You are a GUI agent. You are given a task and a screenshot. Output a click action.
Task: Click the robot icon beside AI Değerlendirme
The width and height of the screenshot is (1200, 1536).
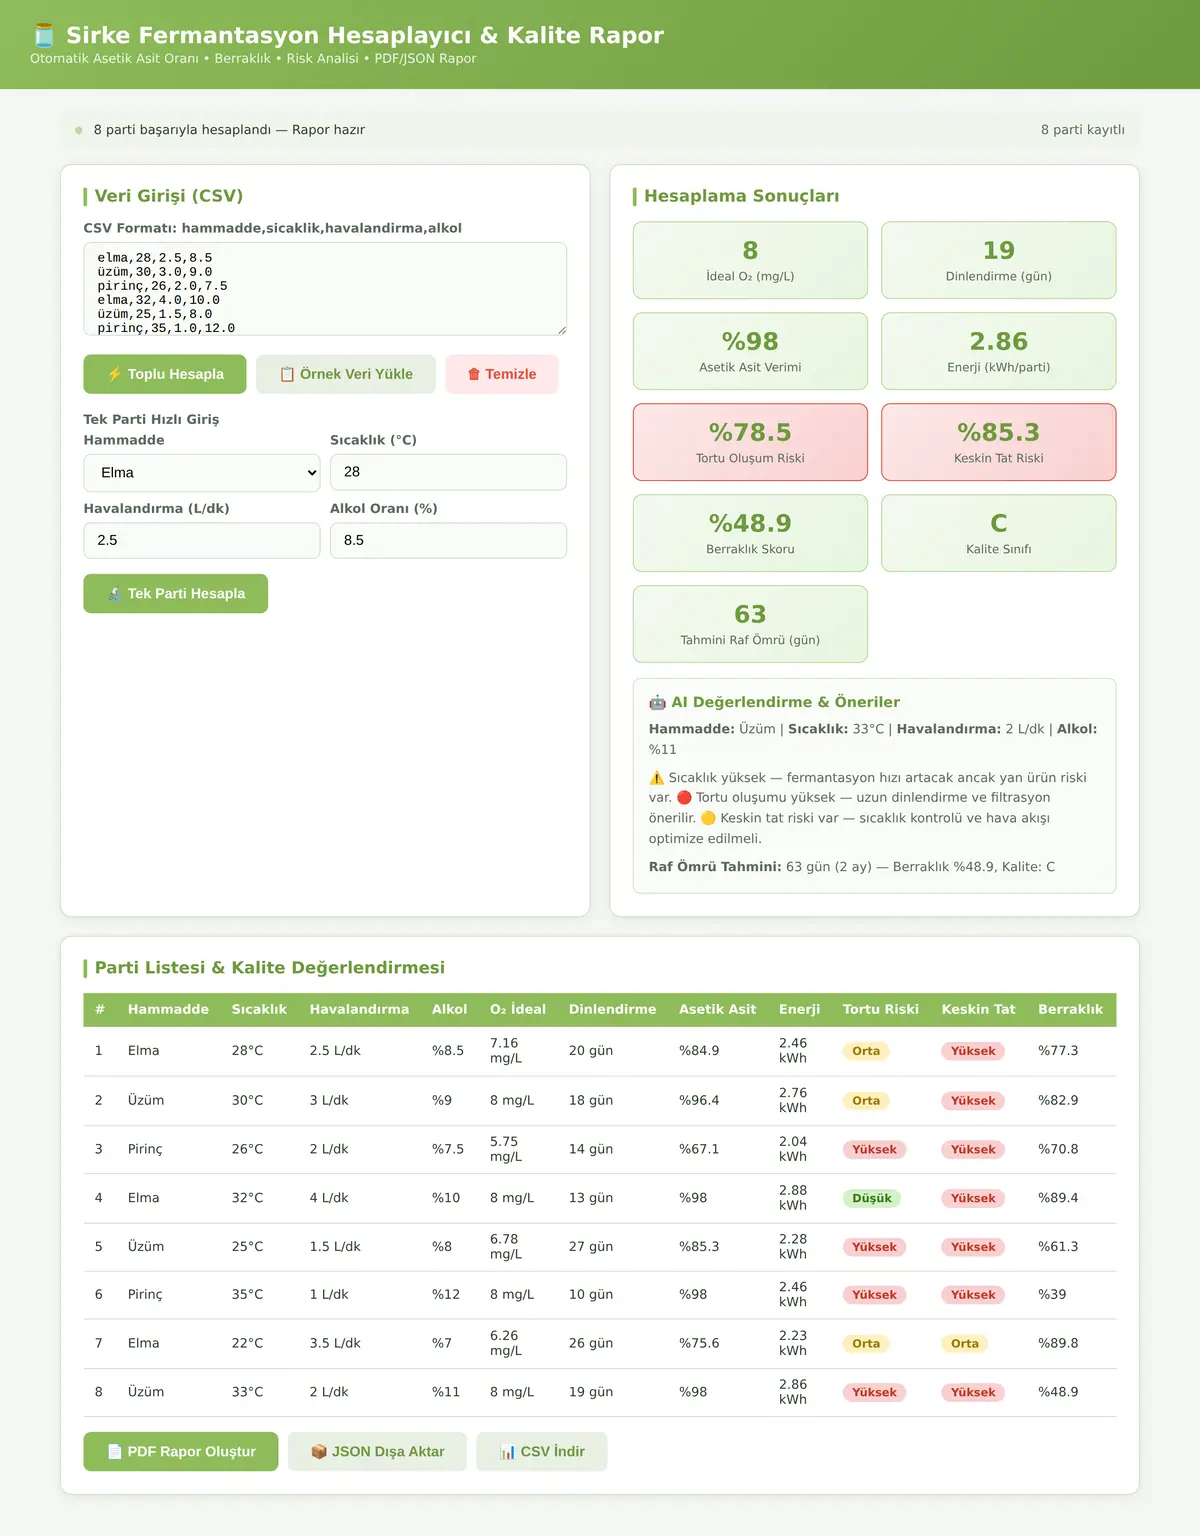coord(657,702)
